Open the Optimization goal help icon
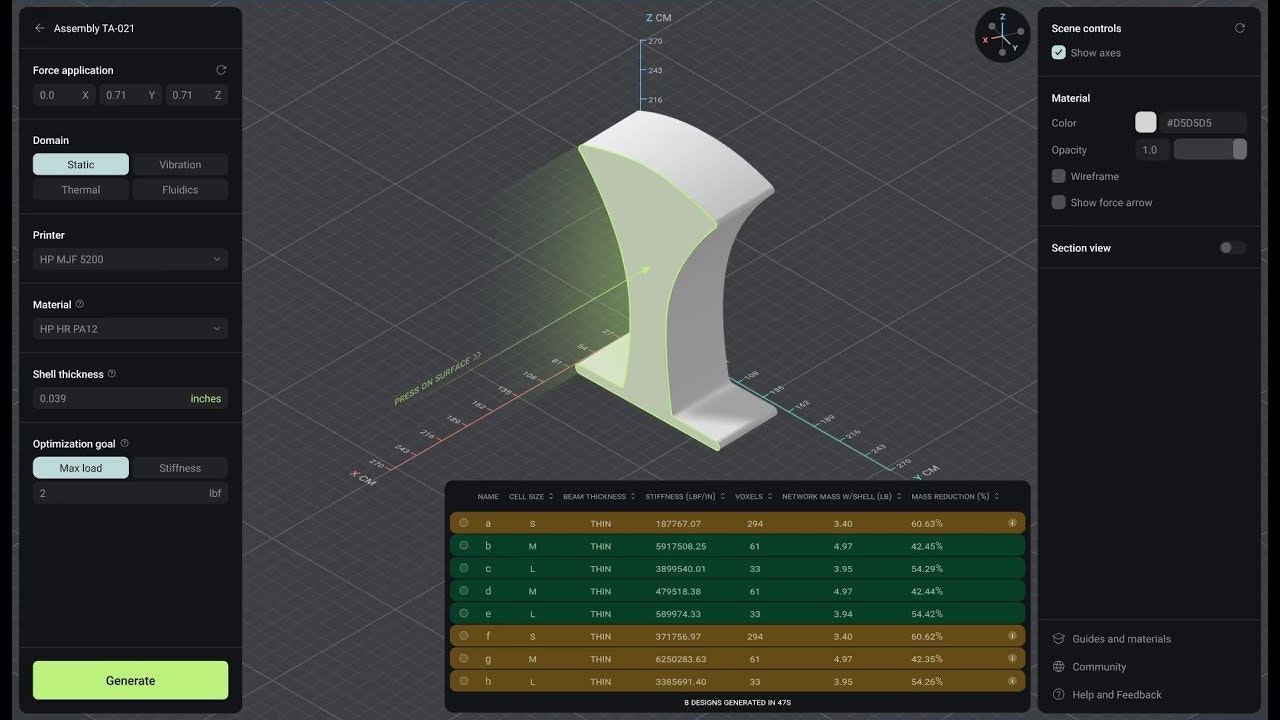The width and height of the screenshot is (1280, 720). tap(124, 443)
